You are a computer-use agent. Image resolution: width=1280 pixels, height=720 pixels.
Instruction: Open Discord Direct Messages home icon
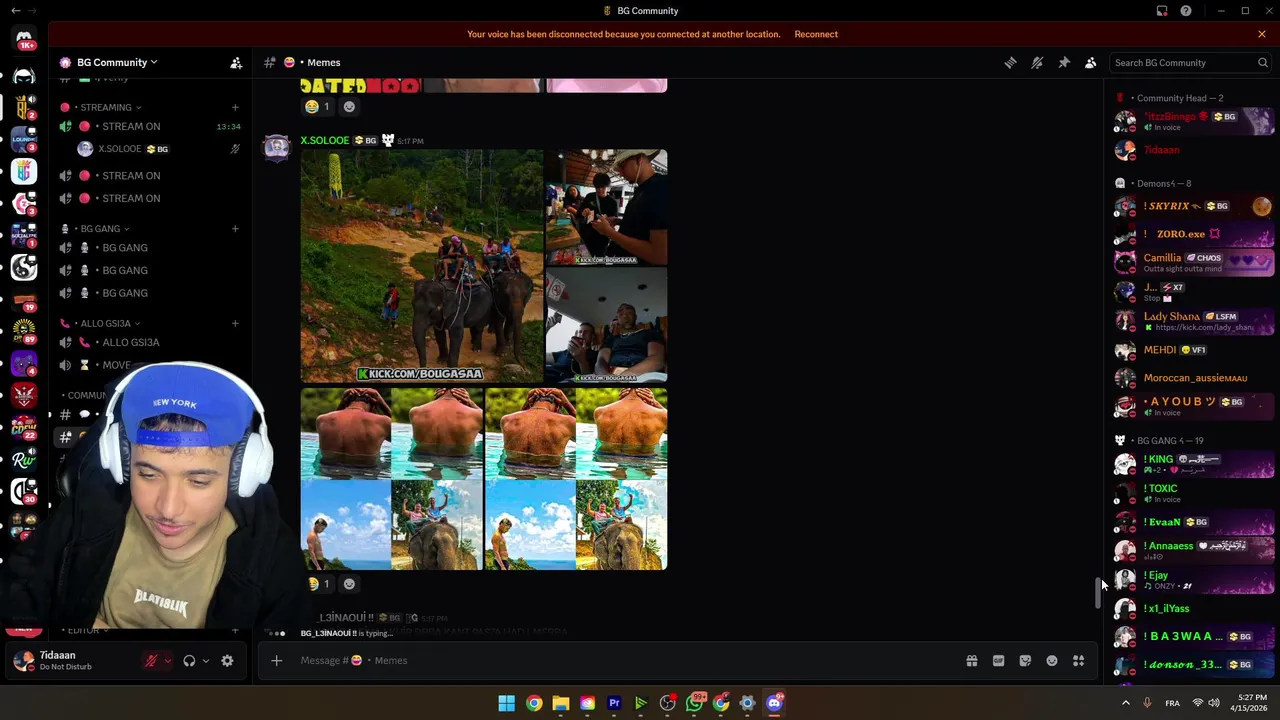24,39
